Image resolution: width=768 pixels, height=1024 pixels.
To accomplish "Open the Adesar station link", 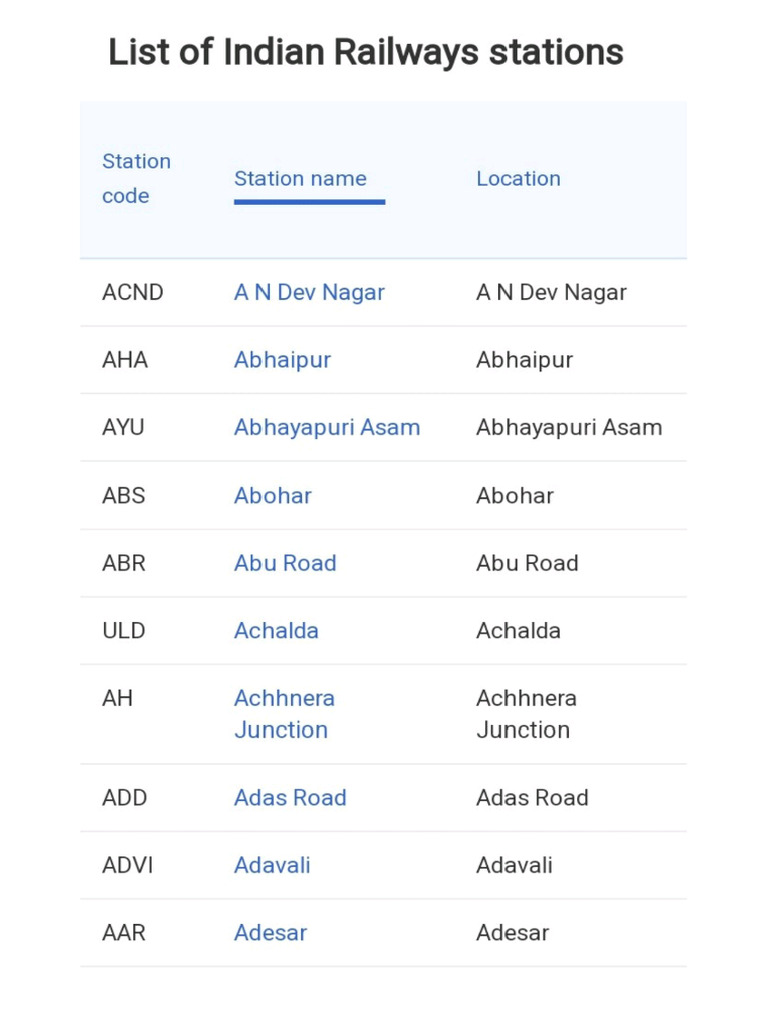I will click(x=271, y=933).
